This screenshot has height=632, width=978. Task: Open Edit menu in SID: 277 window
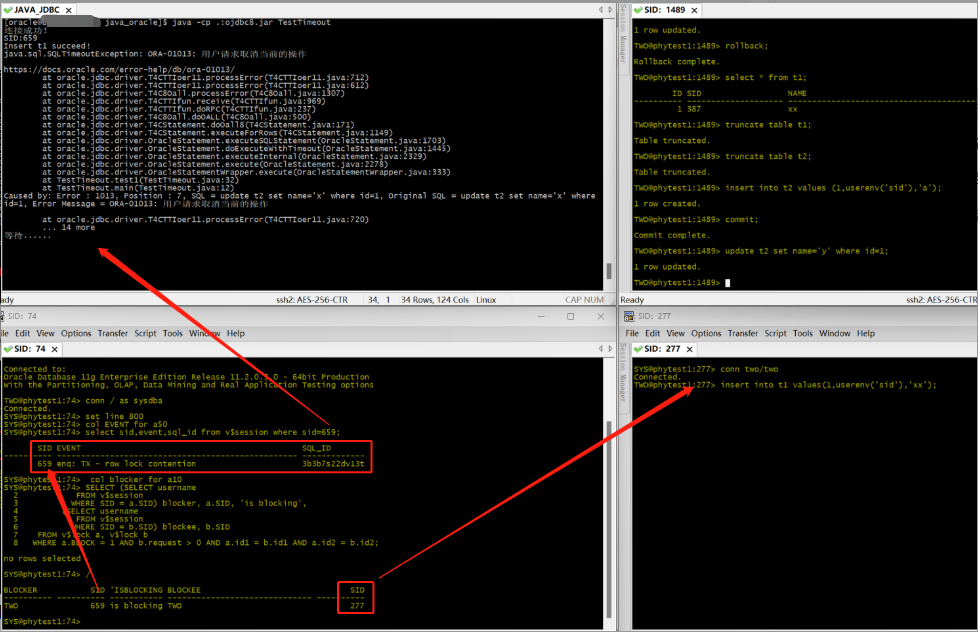click(652, 333)
